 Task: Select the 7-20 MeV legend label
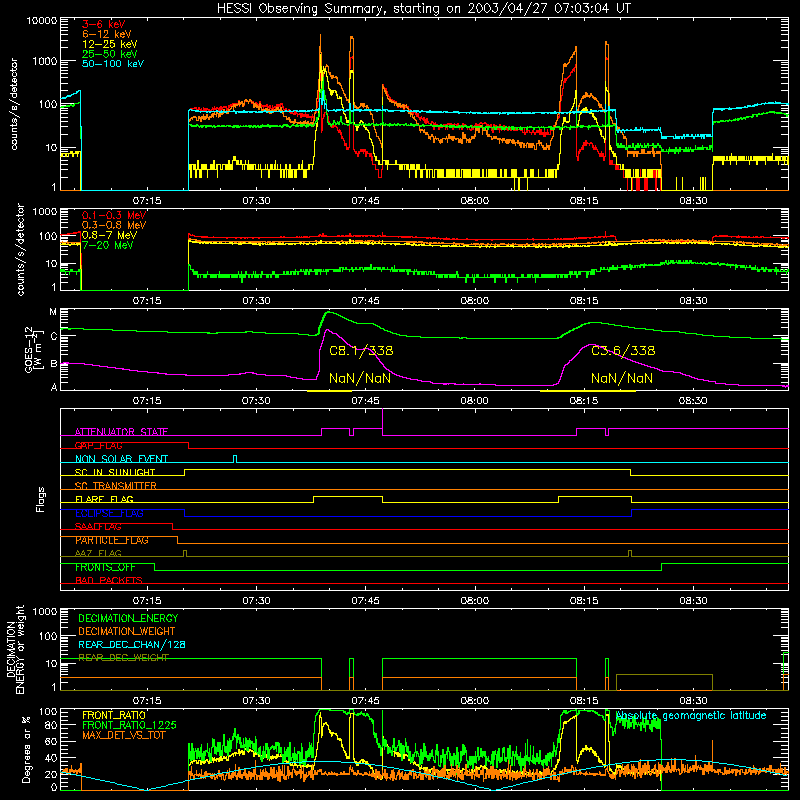pos(107,245)
